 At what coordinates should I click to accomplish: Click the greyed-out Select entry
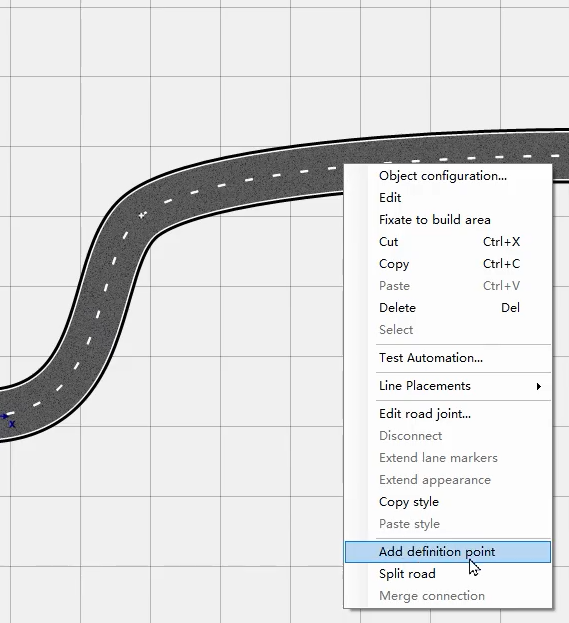(x=448, y=329)
